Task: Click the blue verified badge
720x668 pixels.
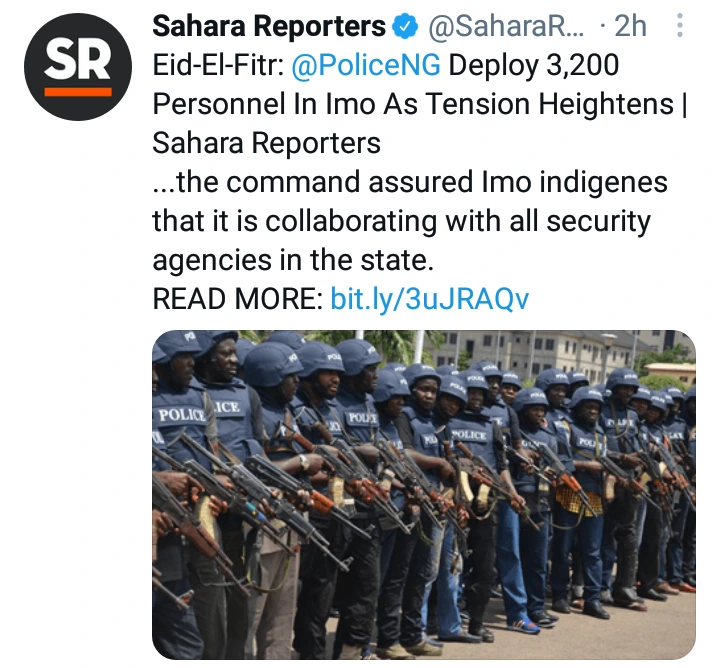Action: click(405, 26)
